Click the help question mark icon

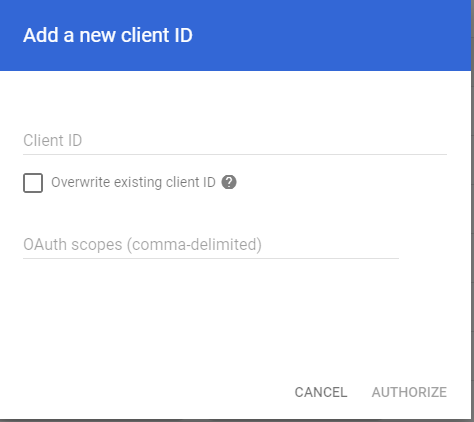click(x=229, y=182)
